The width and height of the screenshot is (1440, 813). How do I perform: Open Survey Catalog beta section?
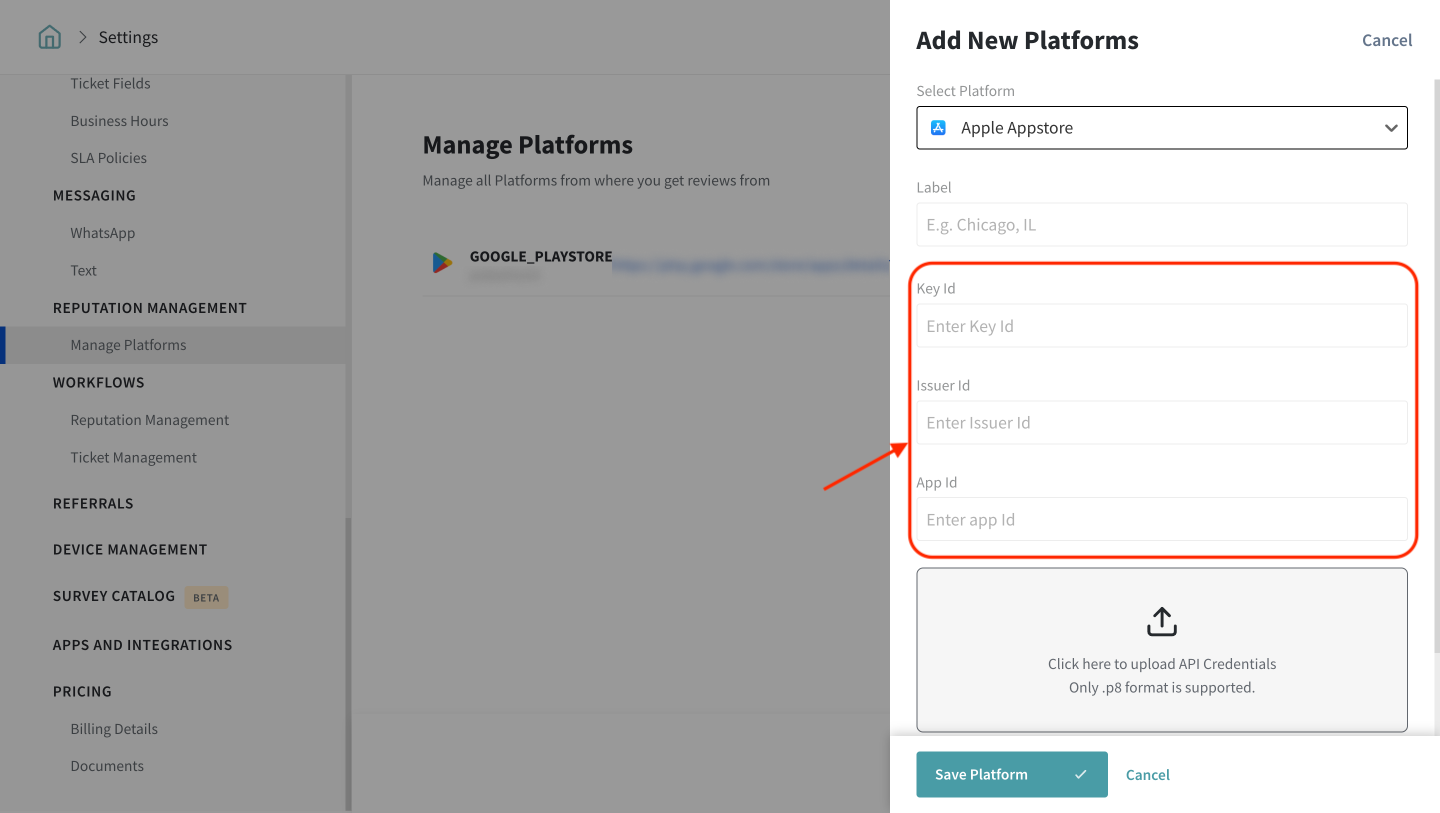coord(114,596)
